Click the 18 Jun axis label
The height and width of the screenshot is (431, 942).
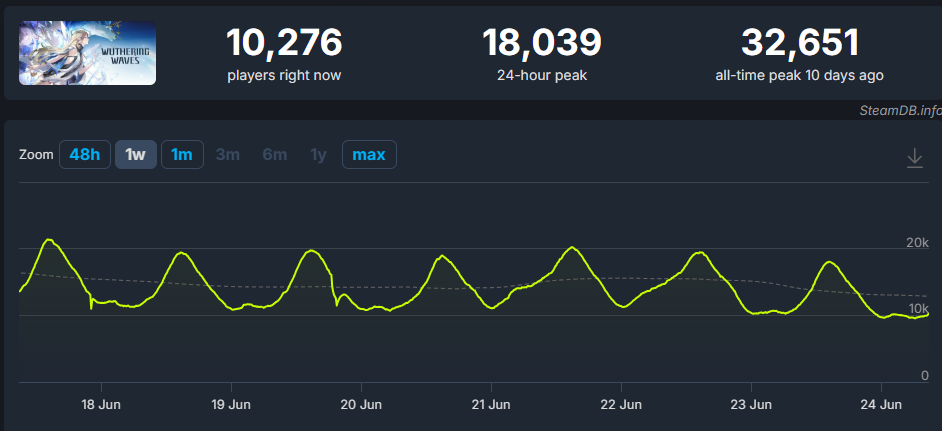click(101, 405)
